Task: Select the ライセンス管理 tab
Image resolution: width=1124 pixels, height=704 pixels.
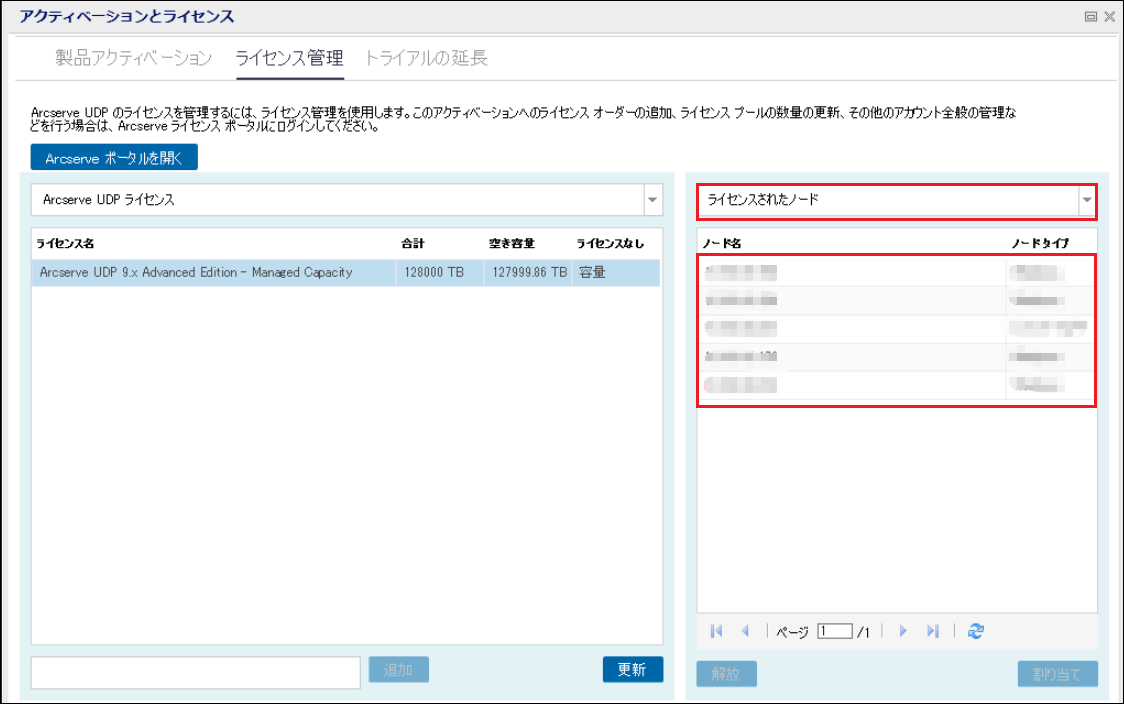Action: click(x=289, y=58)
